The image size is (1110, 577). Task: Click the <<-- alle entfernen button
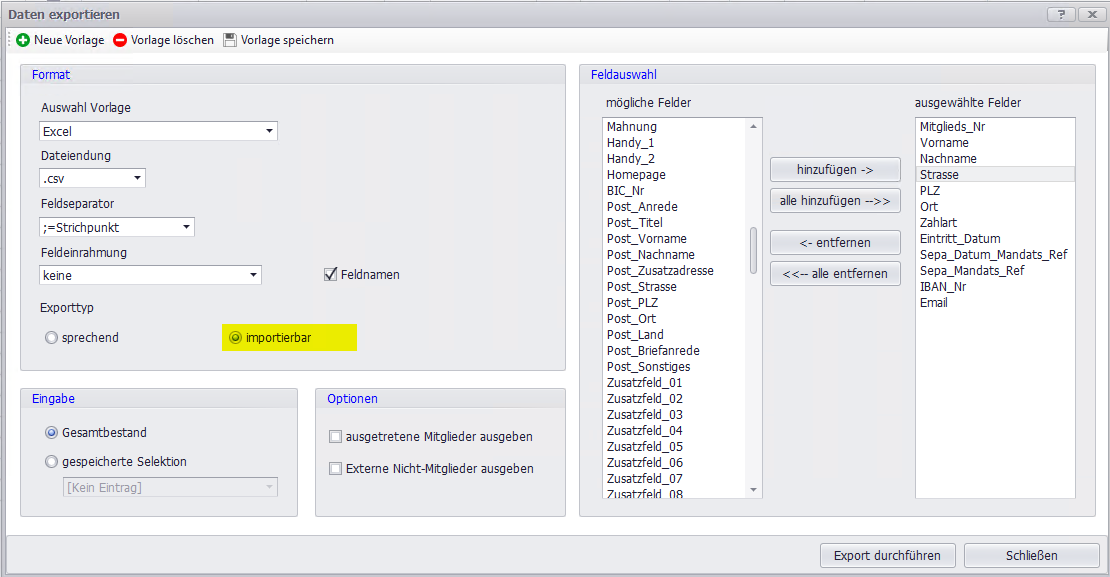pos(835,274)
